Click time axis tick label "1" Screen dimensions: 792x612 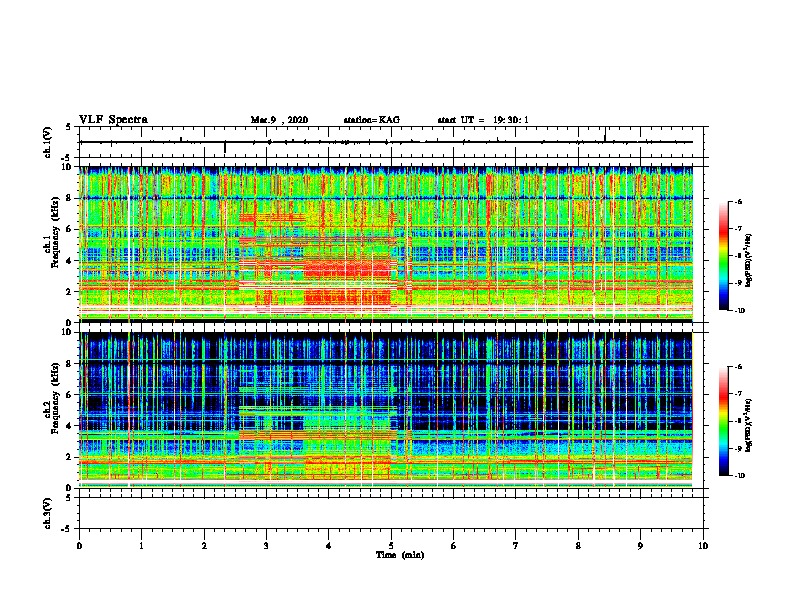[x=142, y=546]
